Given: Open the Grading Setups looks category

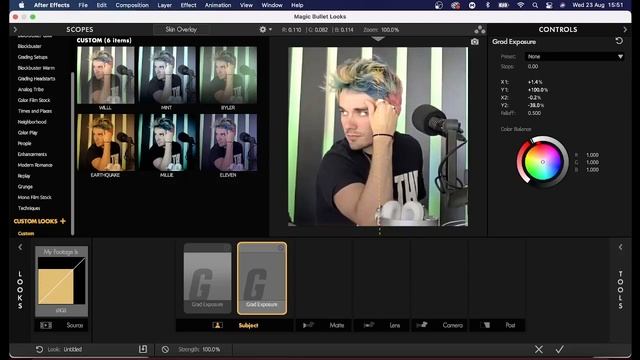Looking at the screenshot, I should 33,57.
